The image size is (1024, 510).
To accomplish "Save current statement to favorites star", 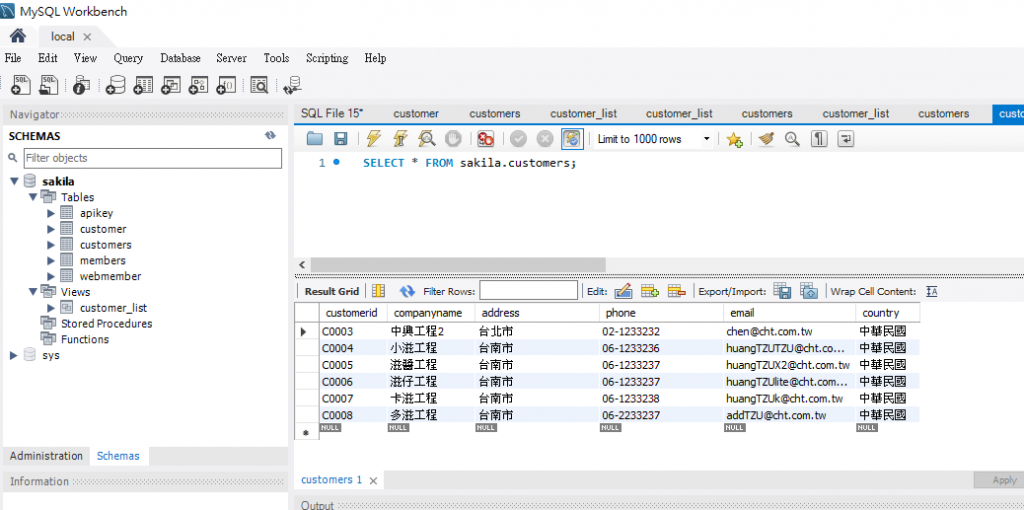I will pyautogui.click(x=735, y=139).
